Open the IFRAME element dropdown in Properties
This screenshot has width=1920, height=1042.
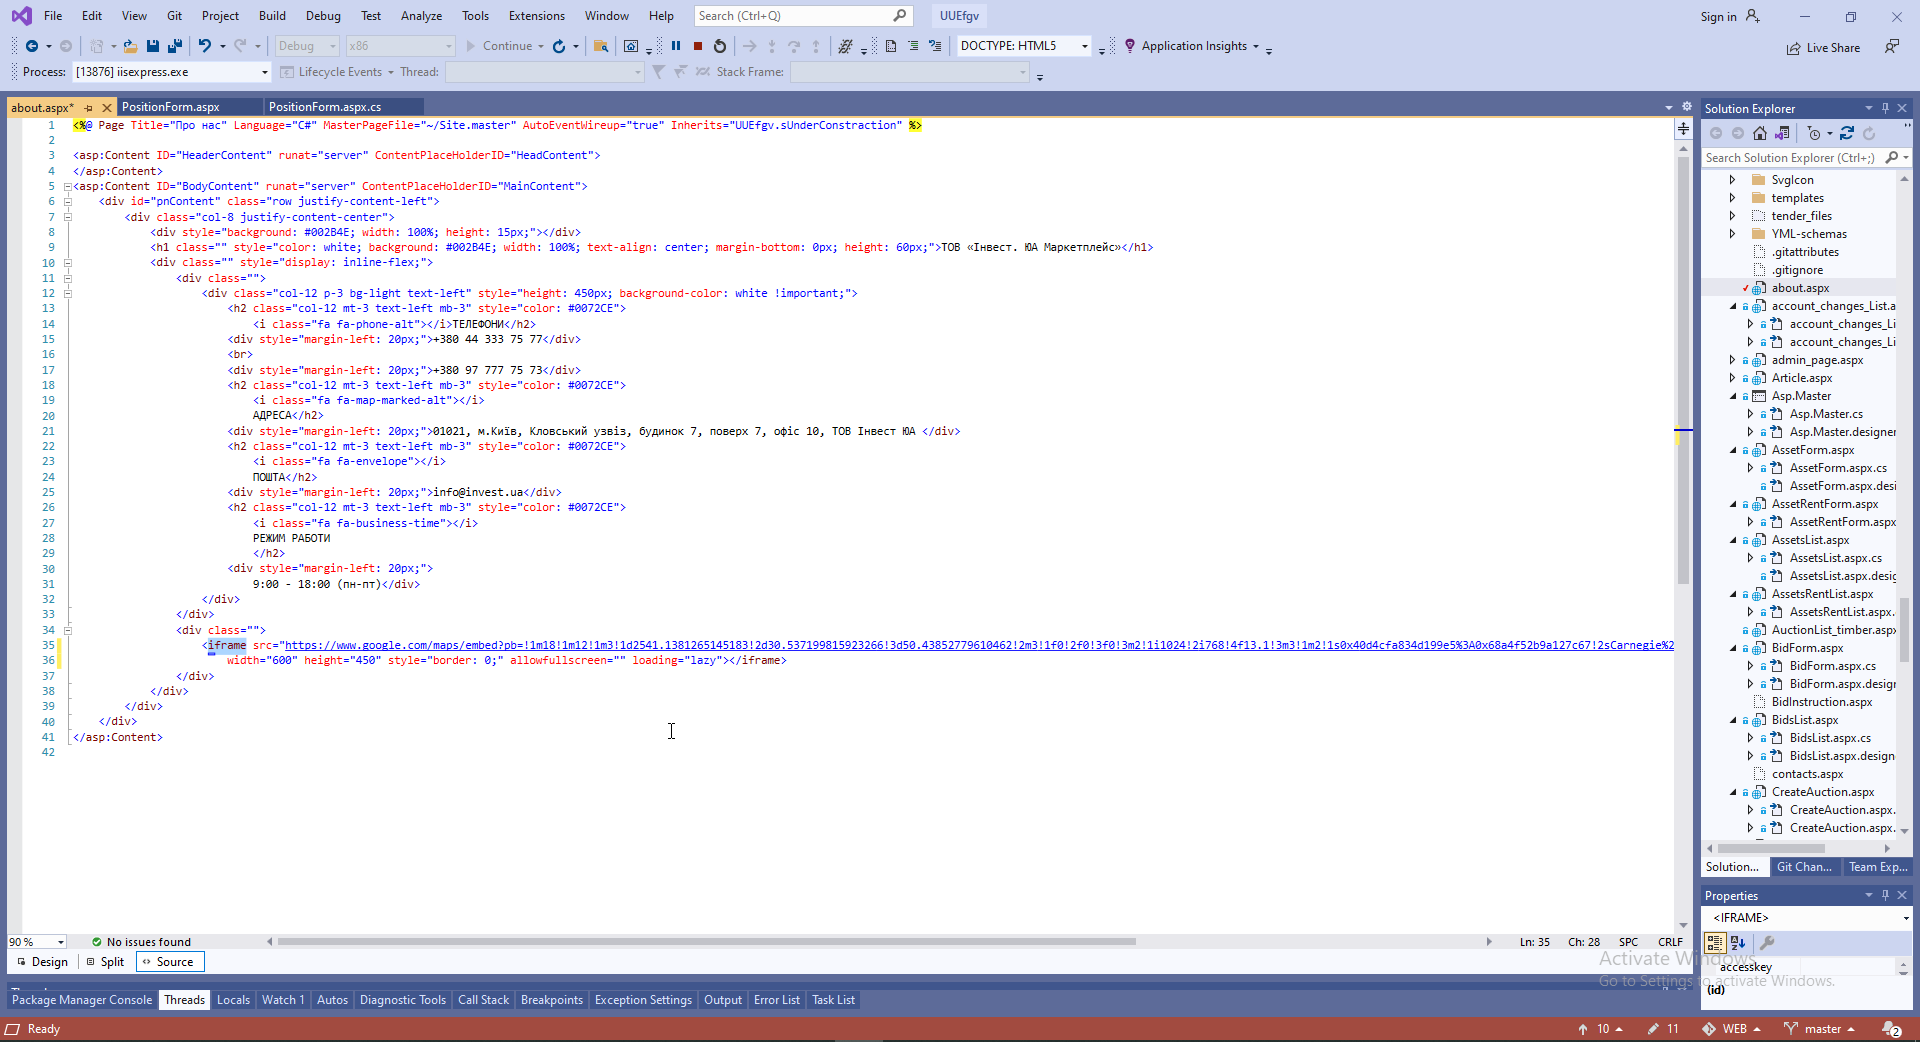click(x=1906, y=918)
